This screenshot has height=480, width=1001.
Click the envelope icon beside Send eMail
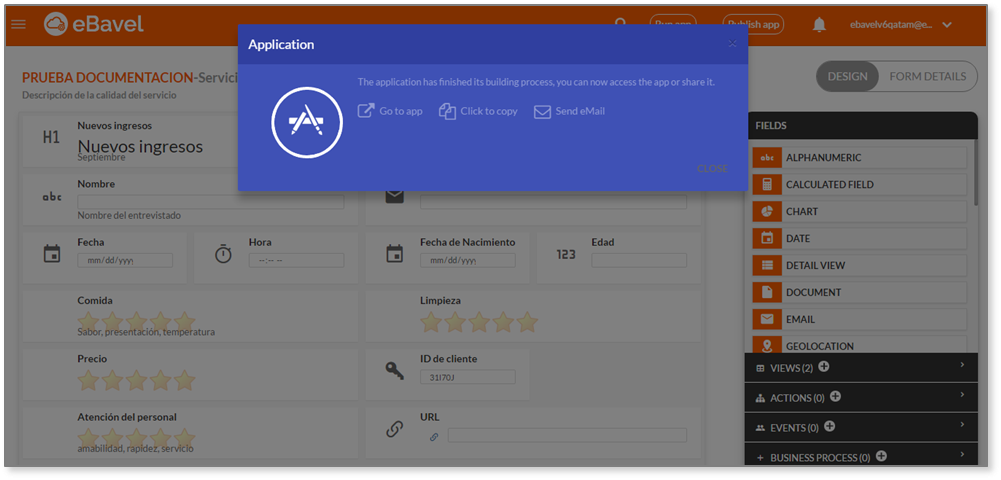[542, 112]
